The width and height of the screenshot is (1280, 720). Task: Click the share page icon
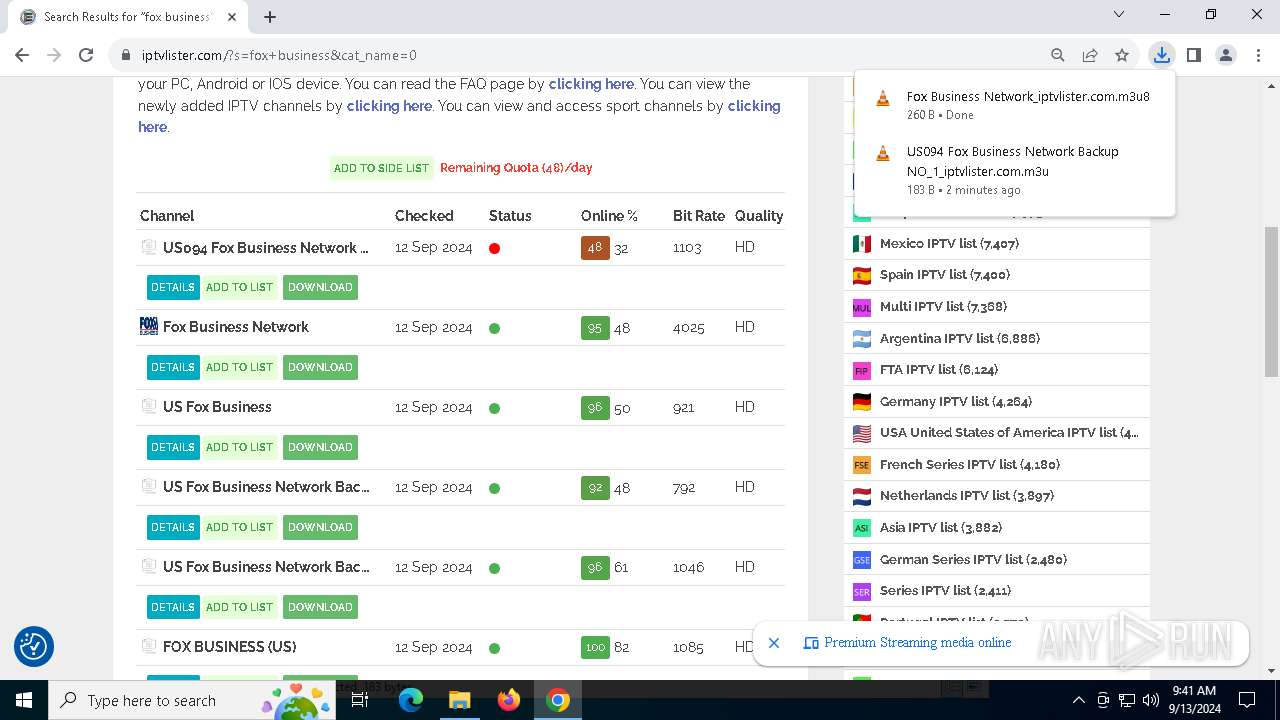coord(1090,55)
